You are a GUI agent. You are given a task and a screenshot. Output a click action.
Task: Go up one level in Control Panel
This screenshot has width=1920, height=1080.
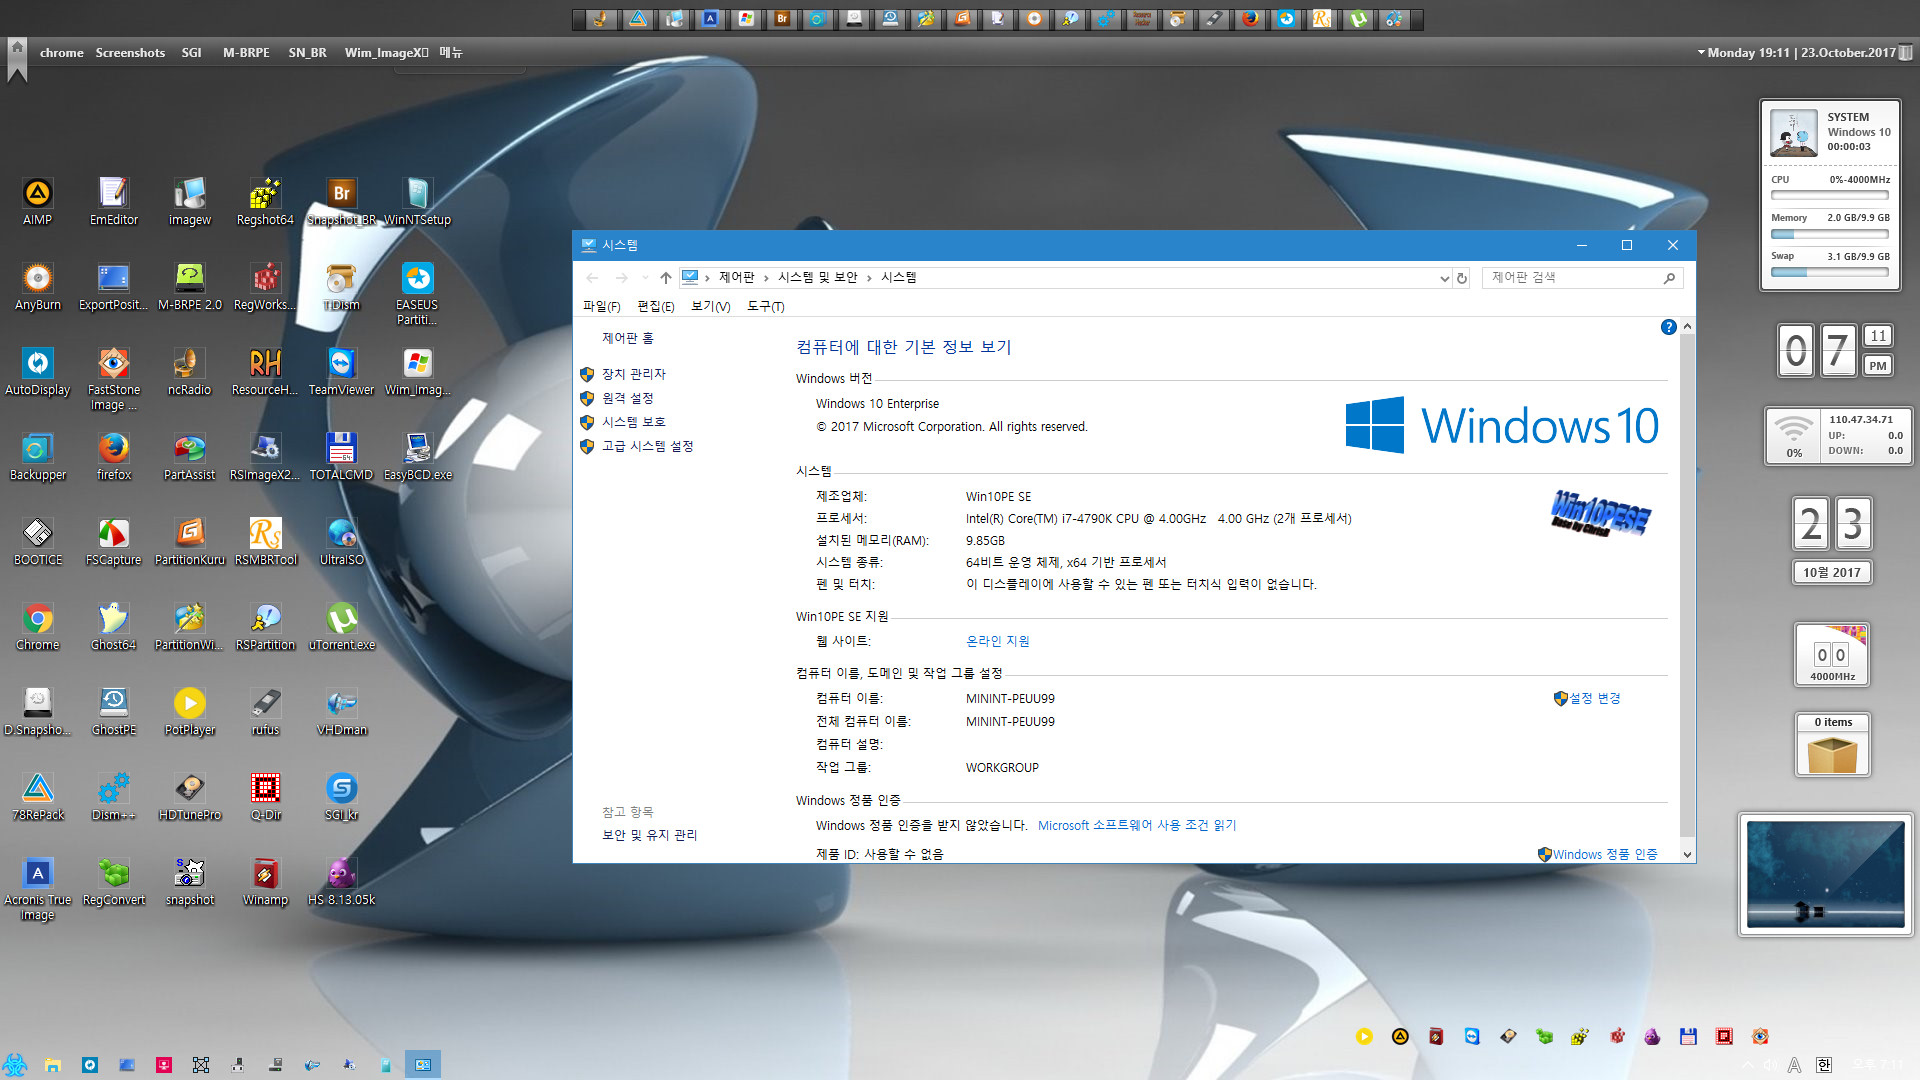coord(665,278)
